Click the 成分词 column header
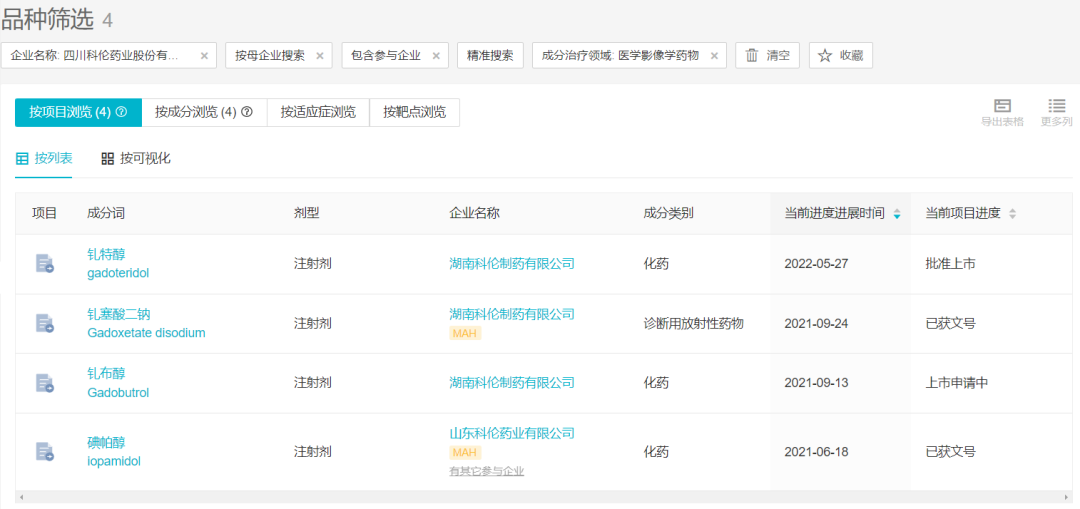 tap(106, 214)
